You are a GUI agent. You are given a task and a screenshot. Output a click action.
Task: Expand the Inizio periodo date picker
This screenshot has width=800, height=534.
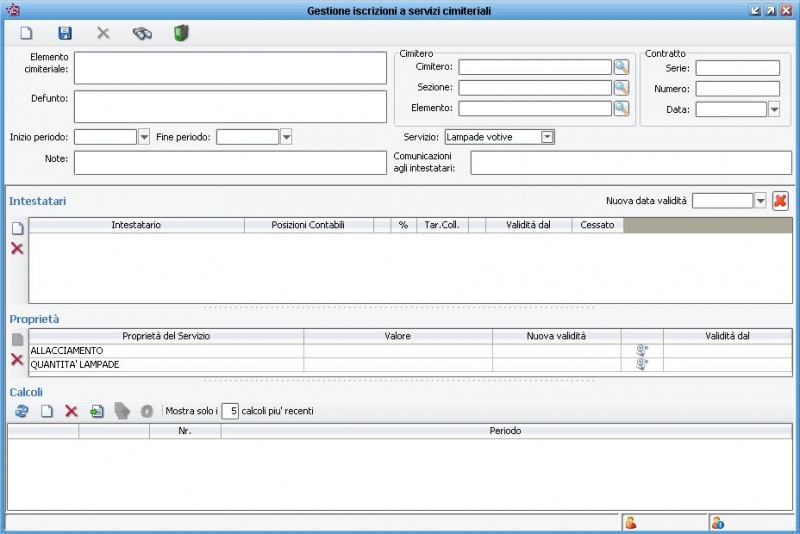tap(144, 137)
